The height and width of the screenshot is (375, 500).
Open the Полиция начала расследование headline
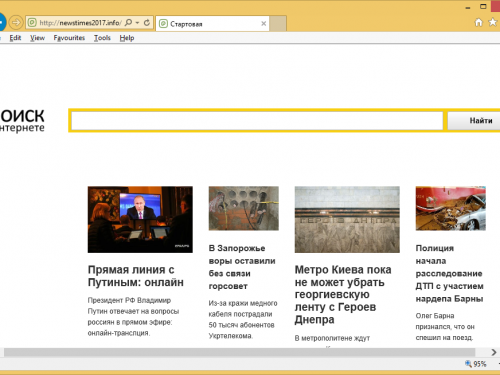pos(449,273)
